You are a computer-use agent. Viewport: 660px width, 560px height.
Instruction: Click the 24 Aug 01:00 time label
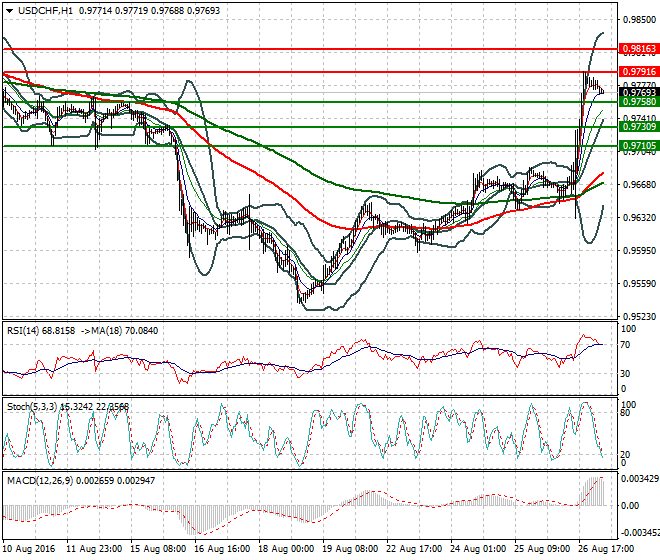point(478,549)
